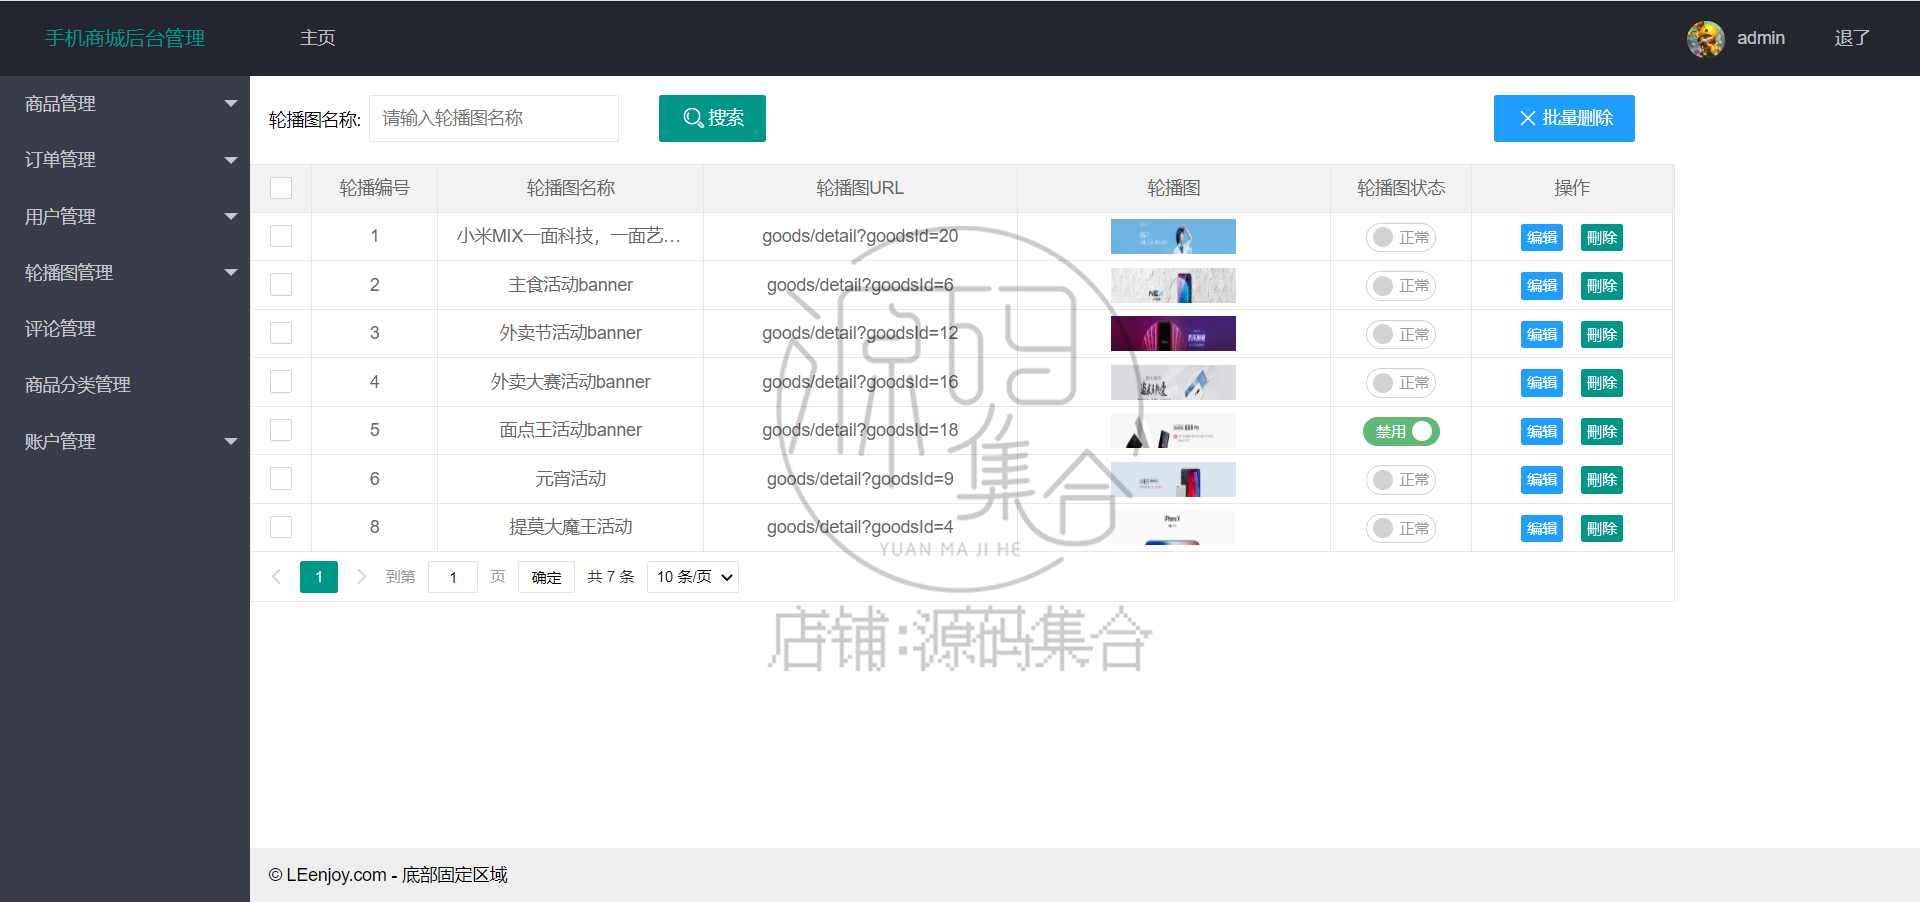
Task: Click 退了 logout in top bar
Action: [1852, 38]
